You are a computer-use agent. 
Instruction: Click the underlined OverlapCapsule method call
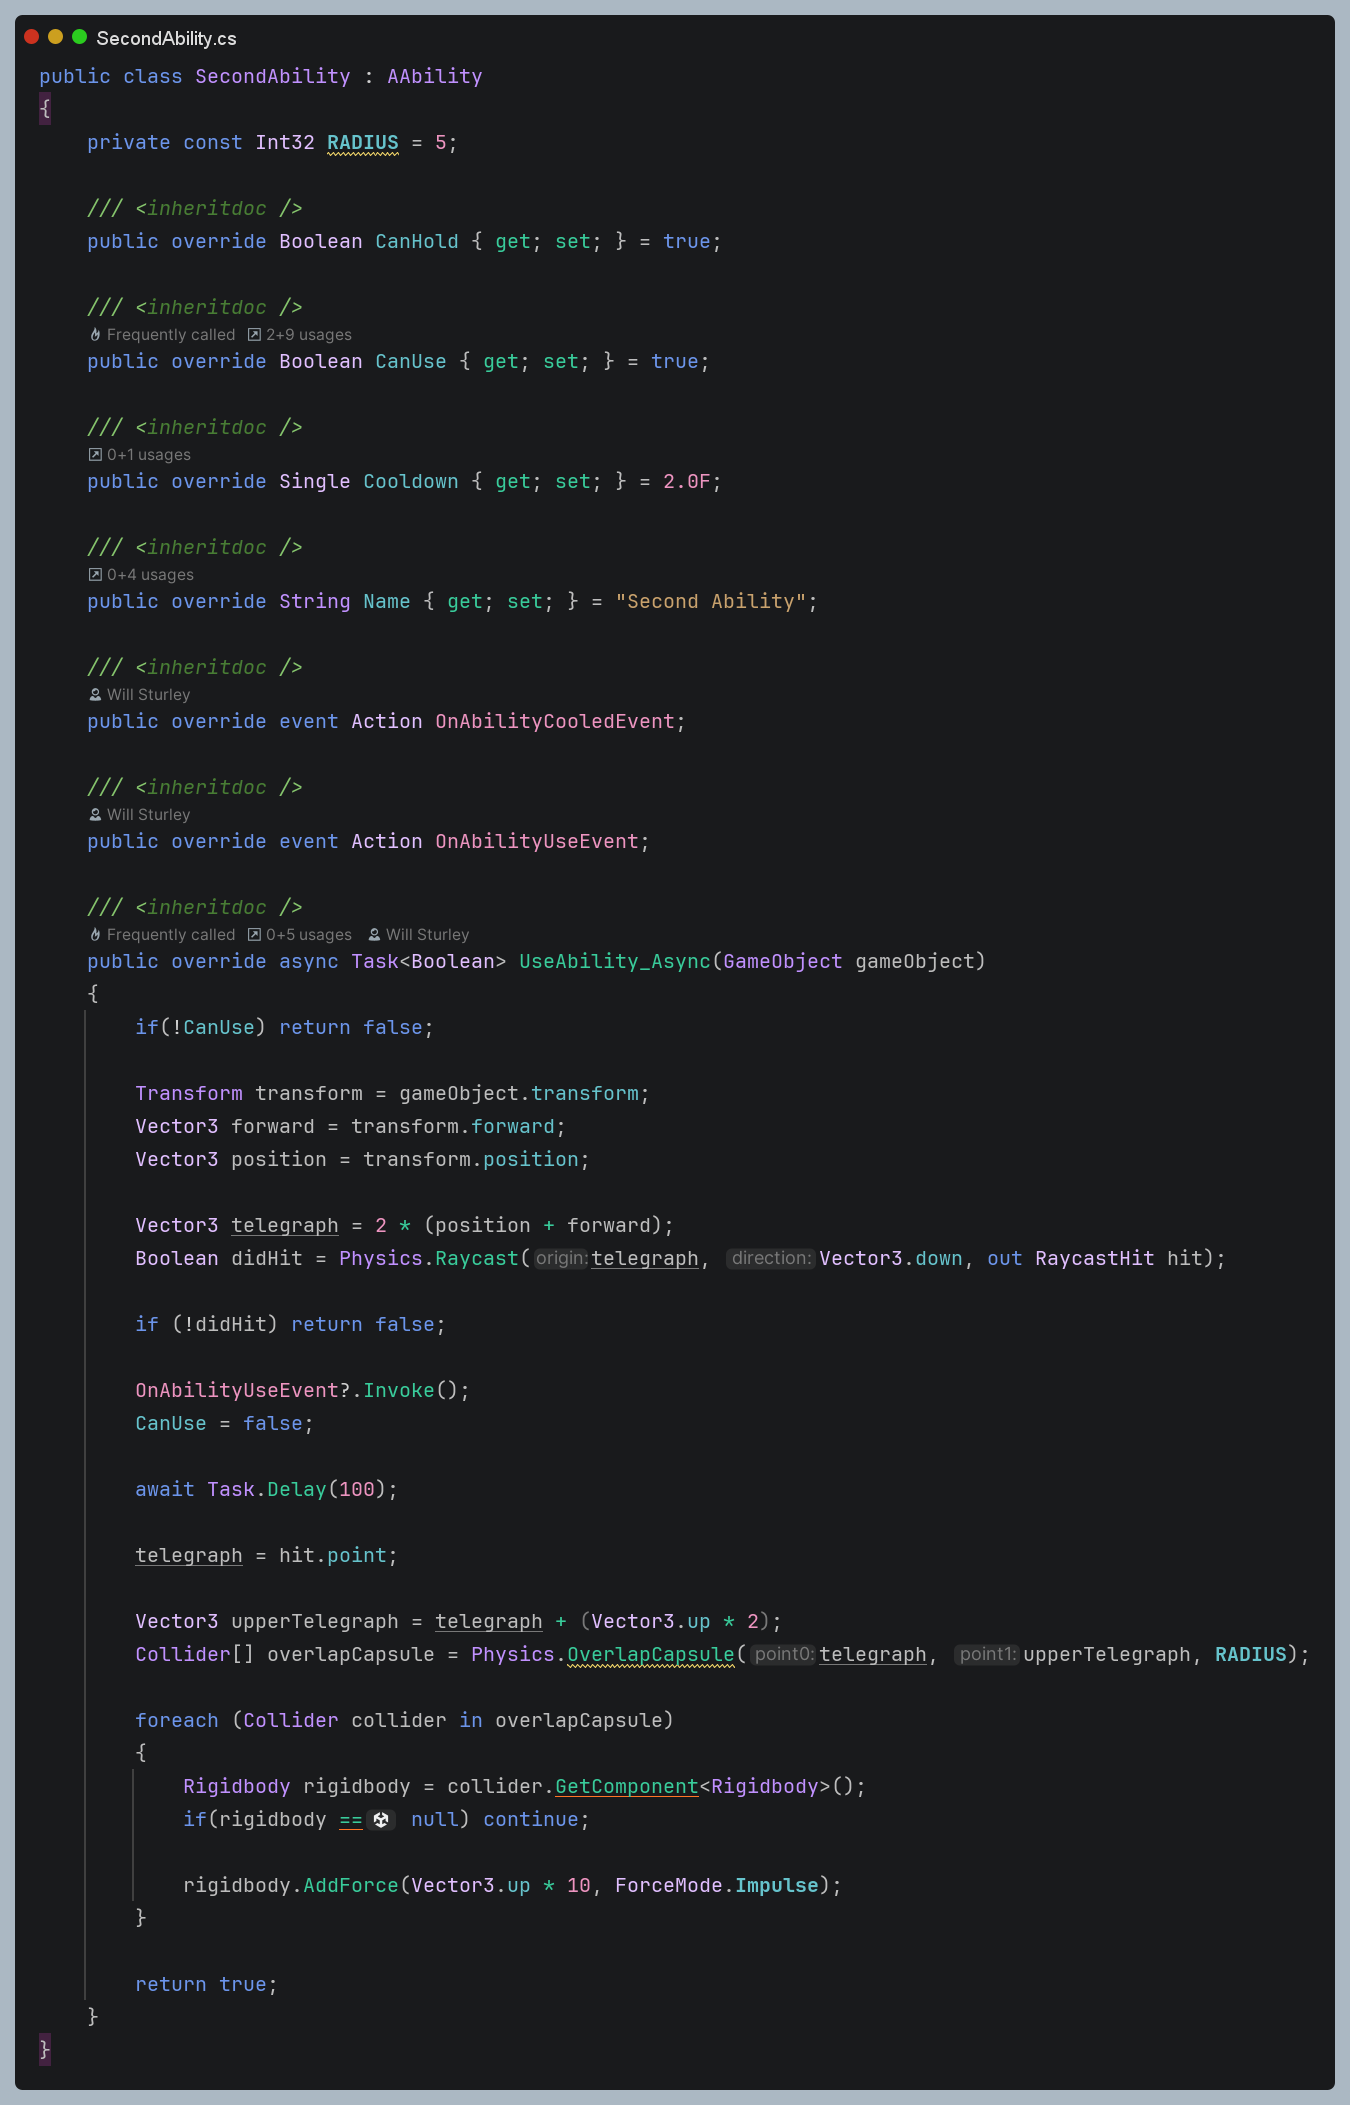click(650, 1654)
